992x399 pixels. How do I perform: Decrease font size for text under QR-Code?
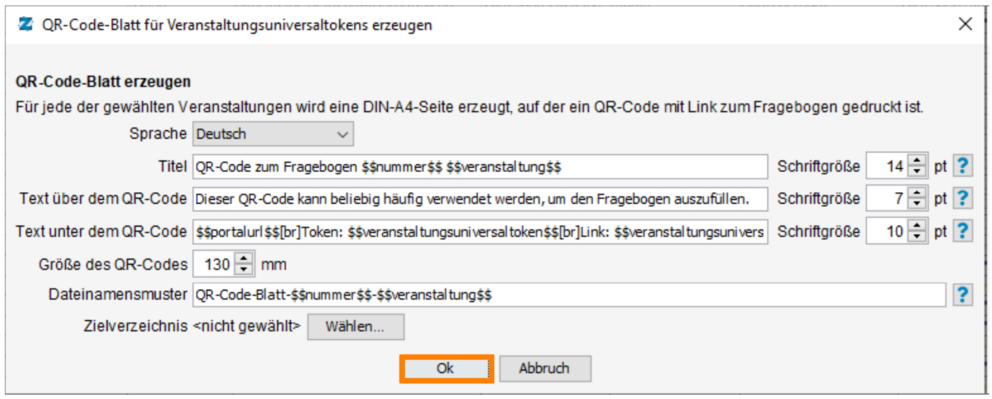pyautogui.click(x=916, y=237)
